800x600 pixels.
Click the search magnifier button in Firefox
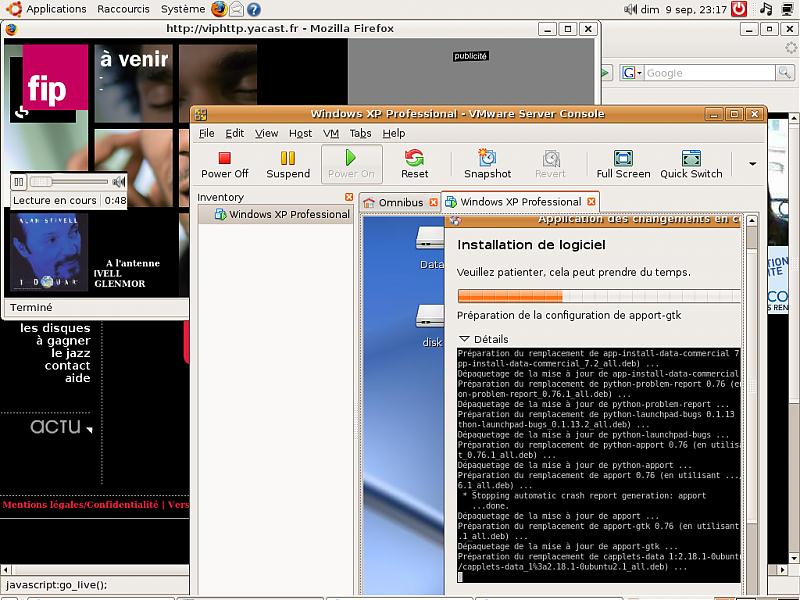[x=784, y=73]
